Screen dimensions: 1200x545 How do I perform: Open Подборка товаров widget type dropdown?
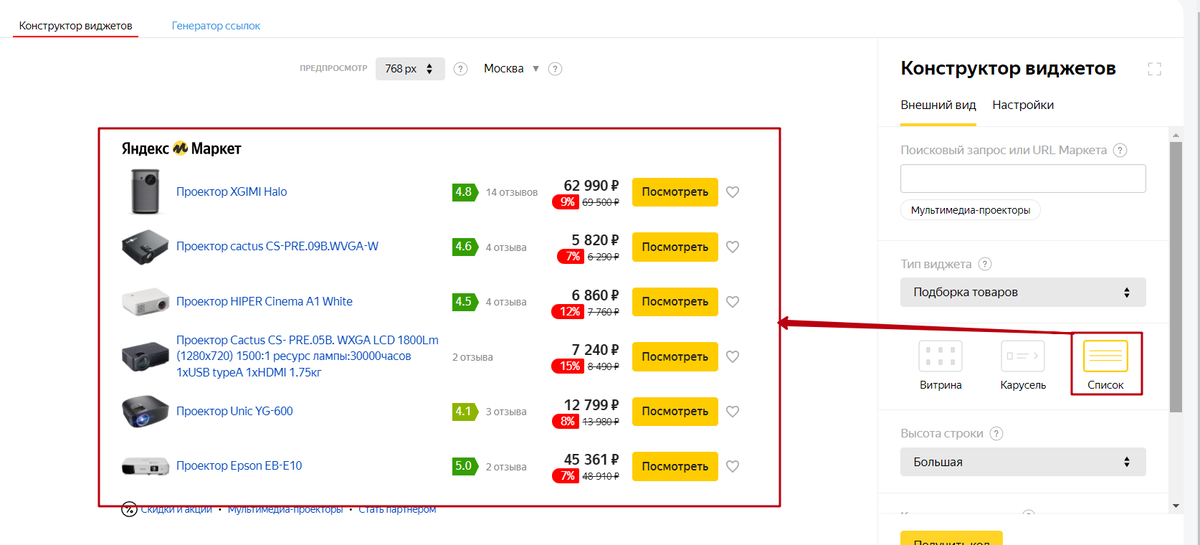[x=1023, y=293]
